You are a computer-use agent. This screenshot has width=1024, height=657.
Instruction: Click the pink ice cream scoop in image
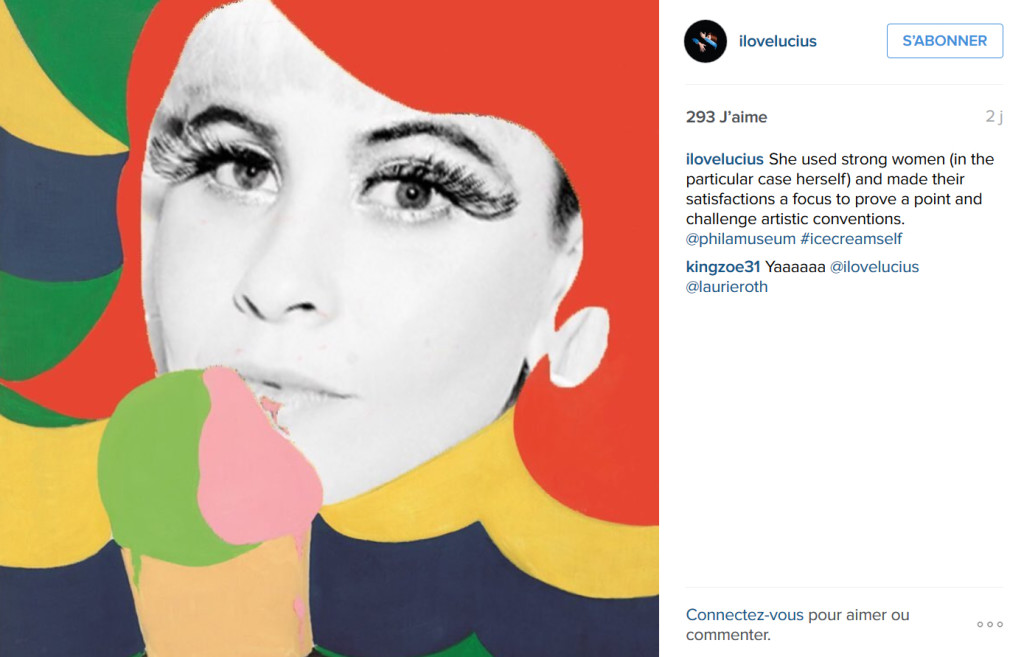(258, 457)
